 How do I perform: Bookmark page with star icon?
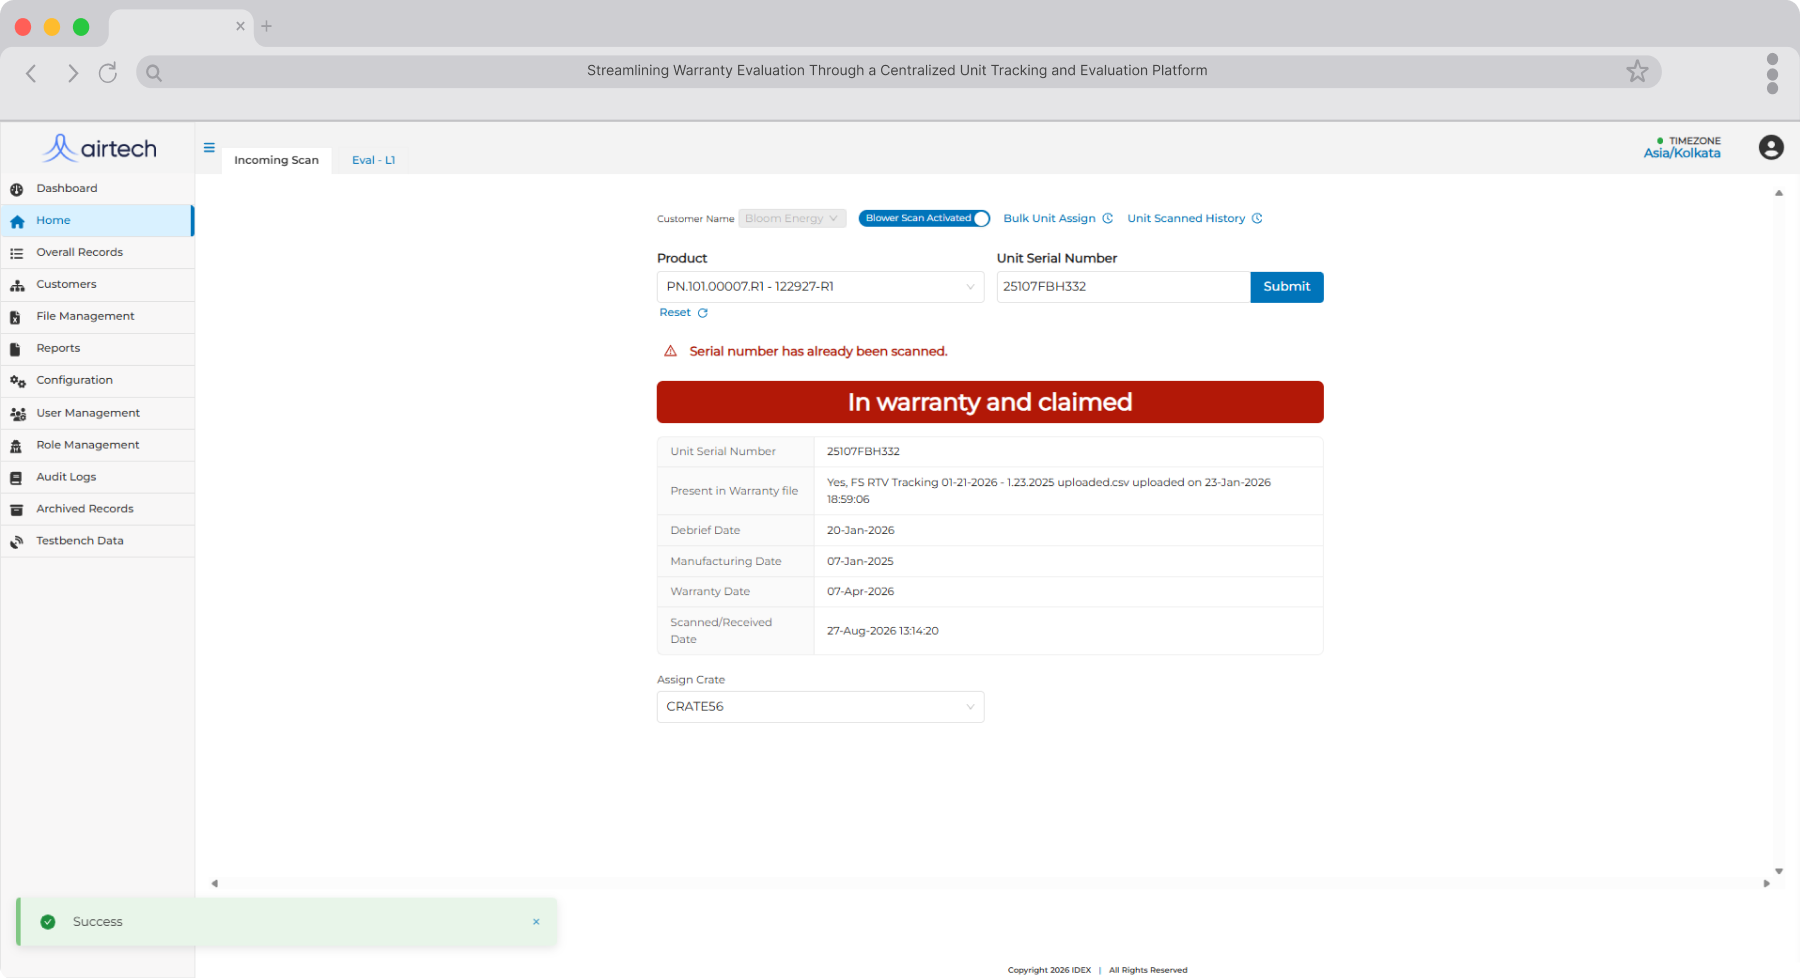click(x=1637, y=71)
